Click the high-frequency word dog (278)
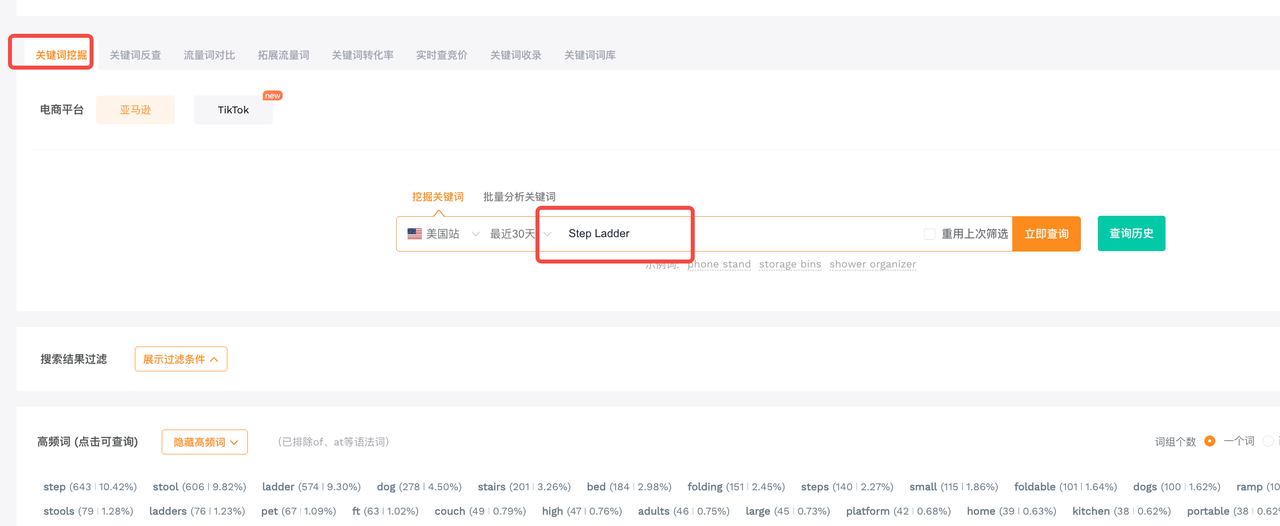The image size is (1280, 526). [x=419, y=487]
